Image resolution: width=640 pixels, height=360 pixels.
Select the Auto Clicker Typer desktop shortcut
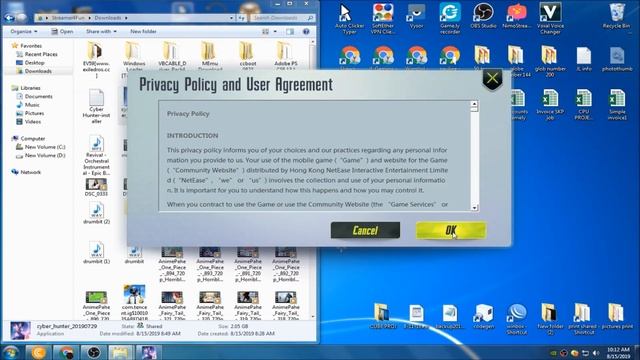coord(349,19)
